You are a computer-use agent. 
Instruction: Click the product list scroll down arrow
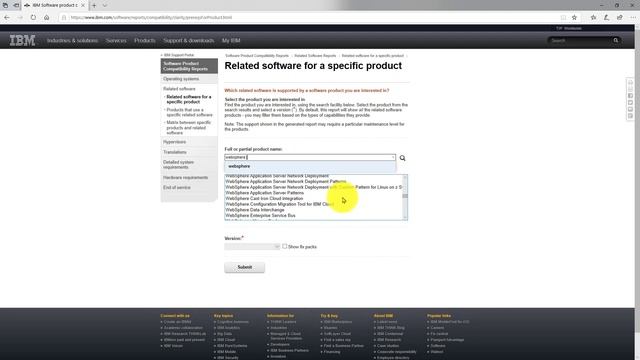[x=405, y=218]
